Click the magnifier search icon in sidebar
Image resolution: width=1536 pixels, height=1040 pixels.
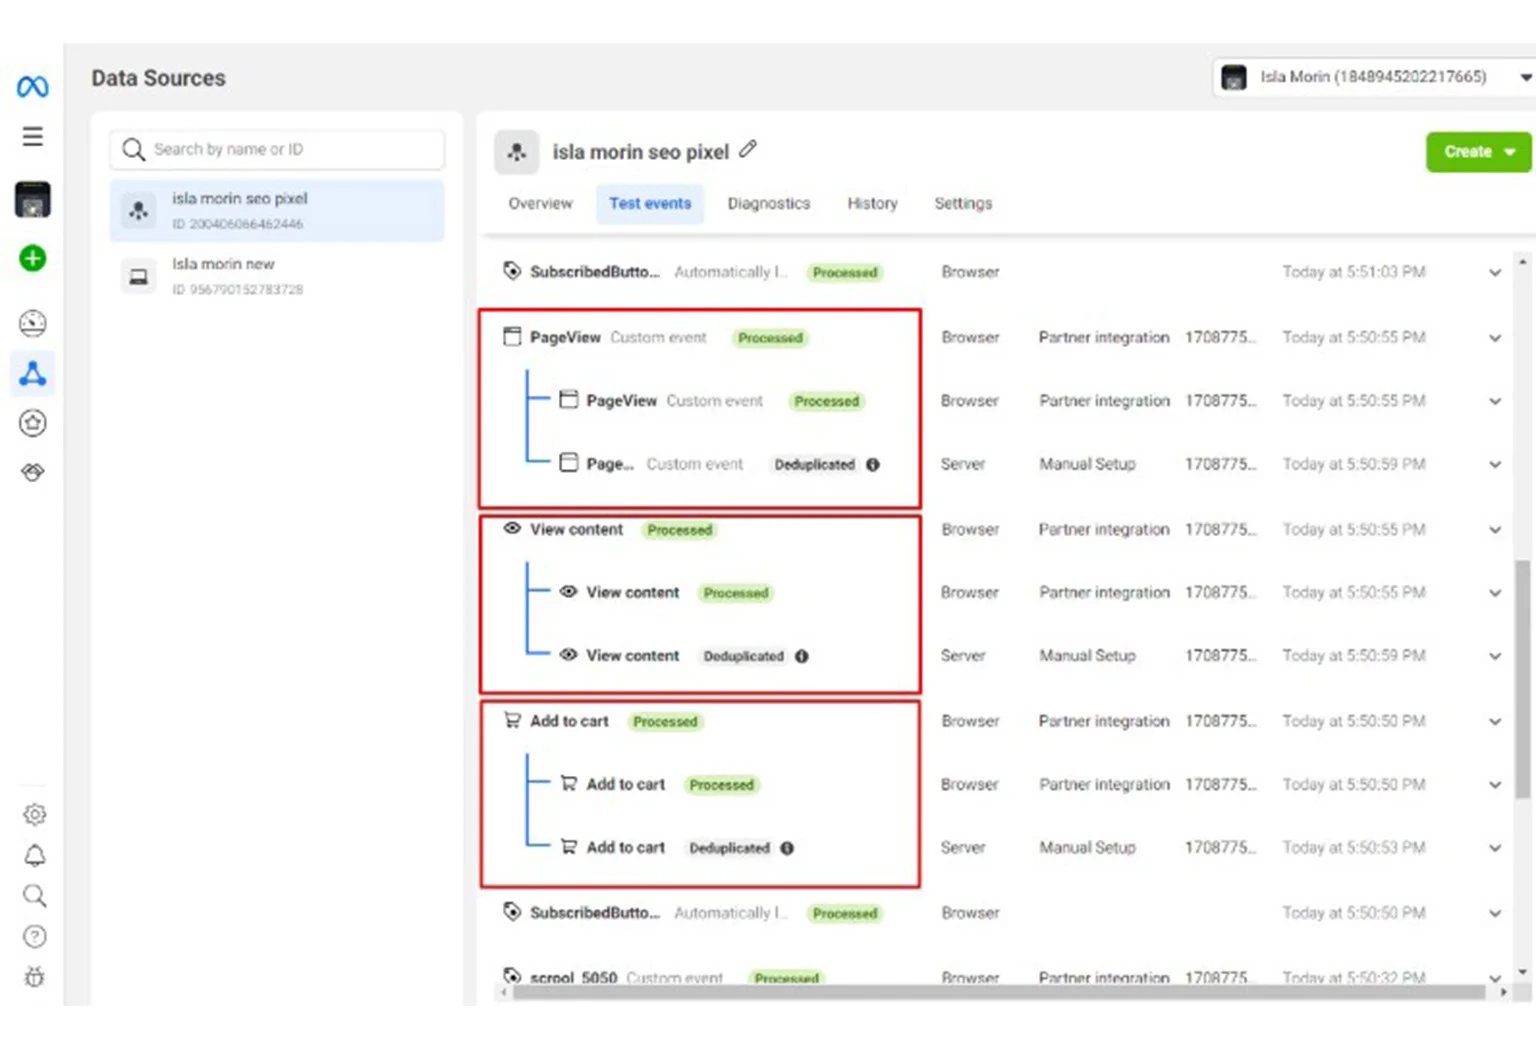tap(34, 895)
